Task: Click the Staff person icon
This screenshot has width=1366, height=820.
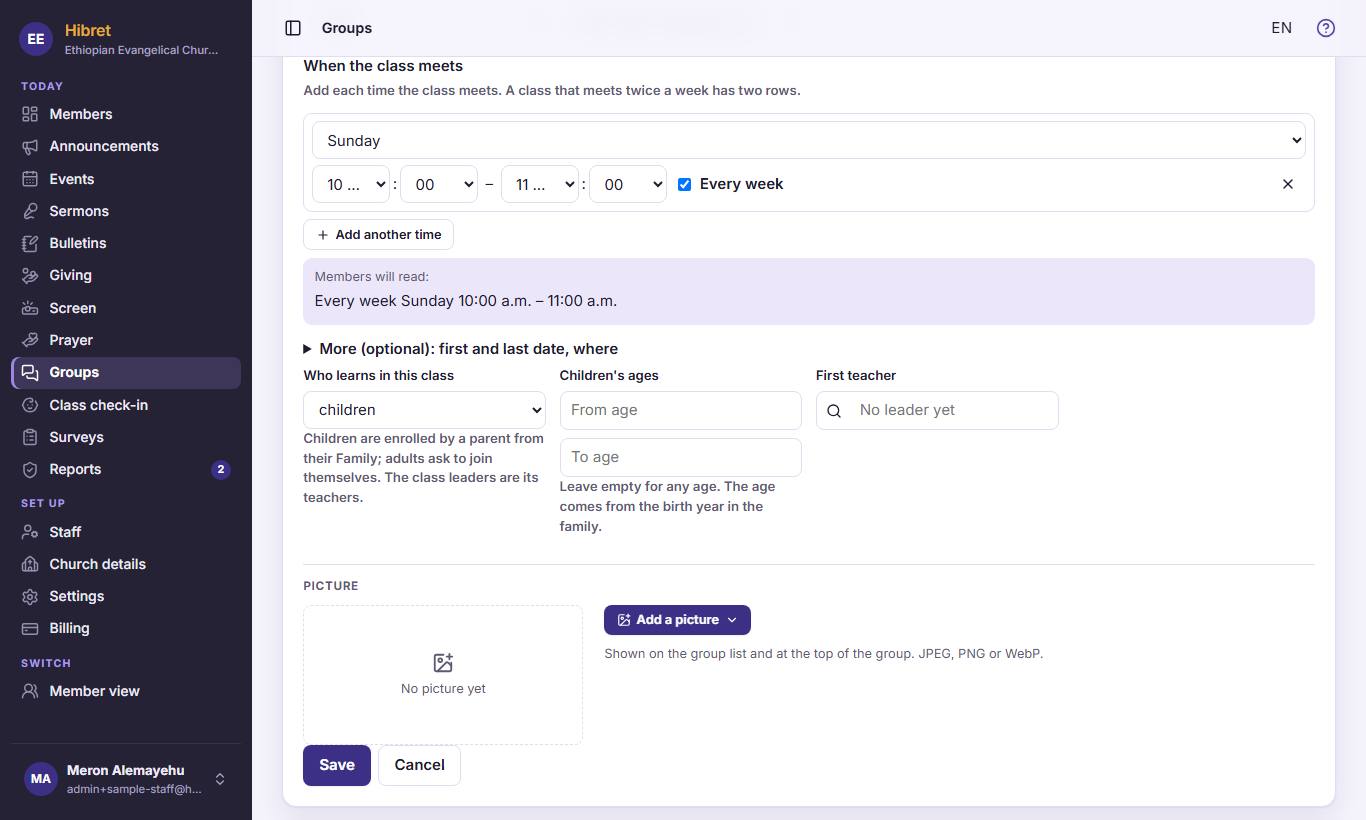Action: tap(30, 532)
